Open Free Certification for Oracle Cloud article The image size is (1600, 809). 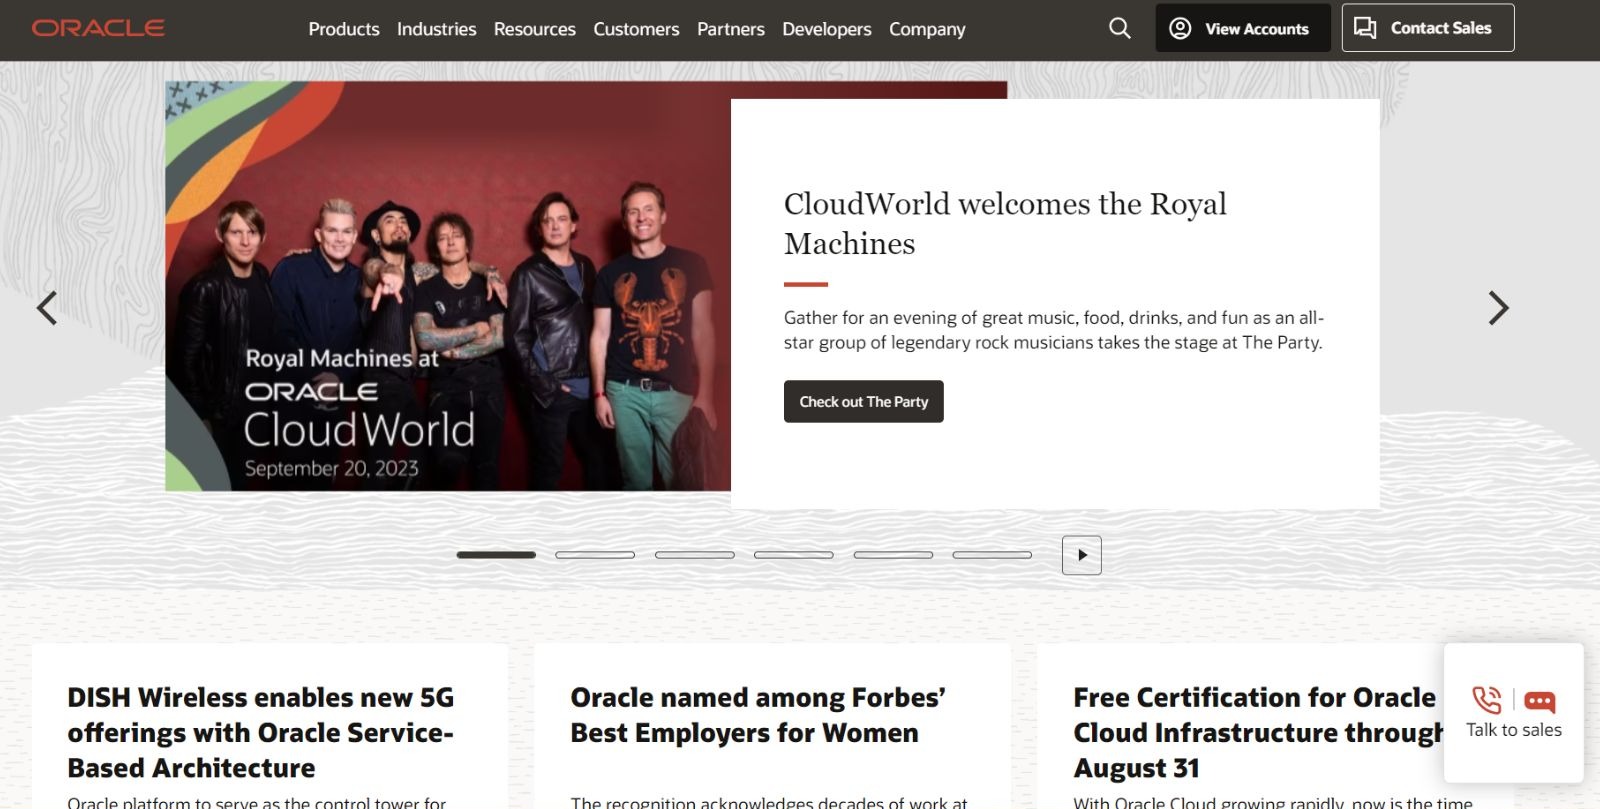tap(1257, 732)
